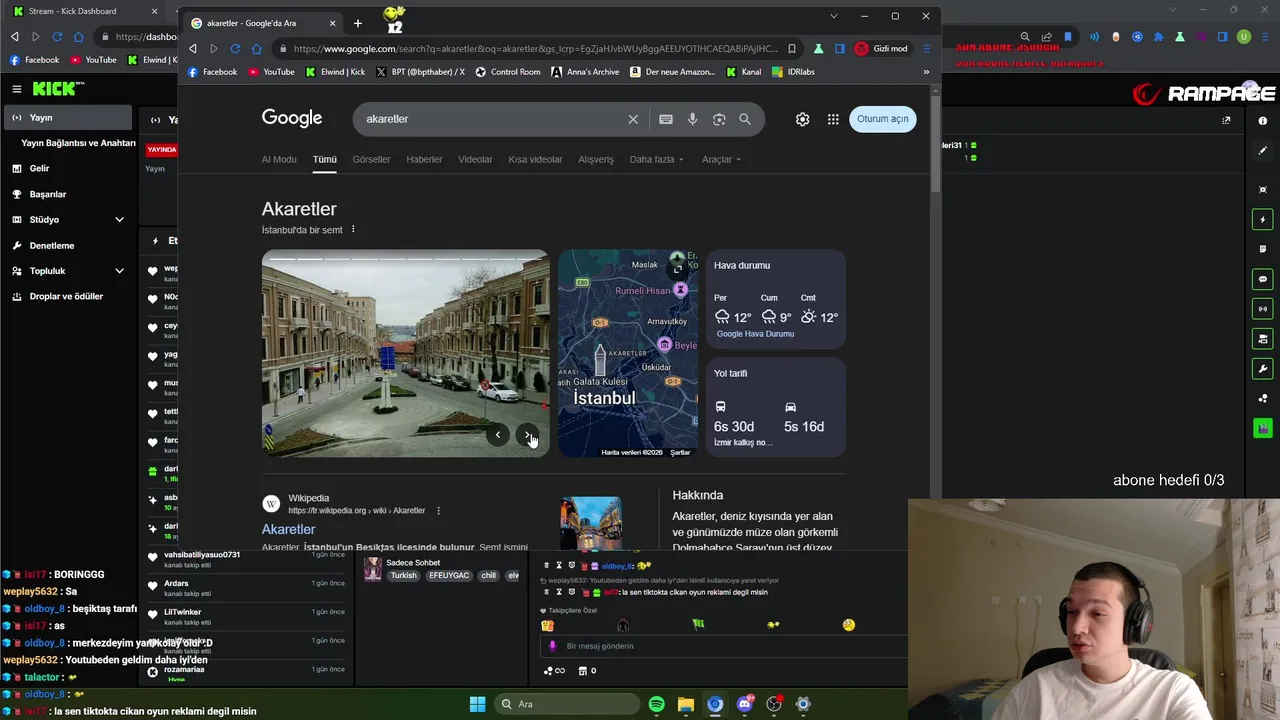Open Google Lens image search
The width and height of the screenshot is (1280, 720).
(719, 119)
